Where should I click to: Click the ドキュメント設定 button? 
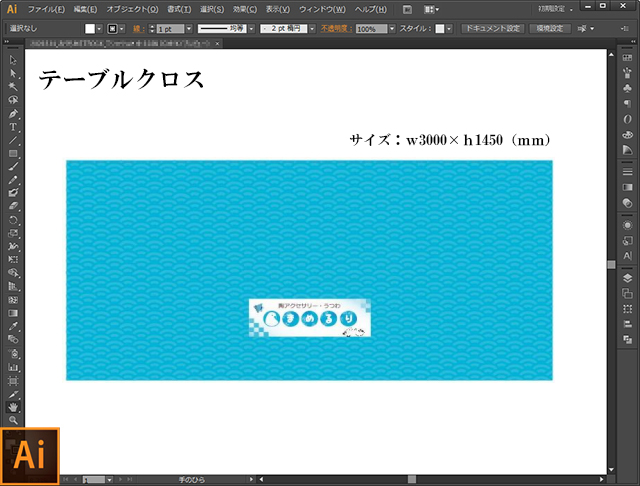tap(492, 29)
